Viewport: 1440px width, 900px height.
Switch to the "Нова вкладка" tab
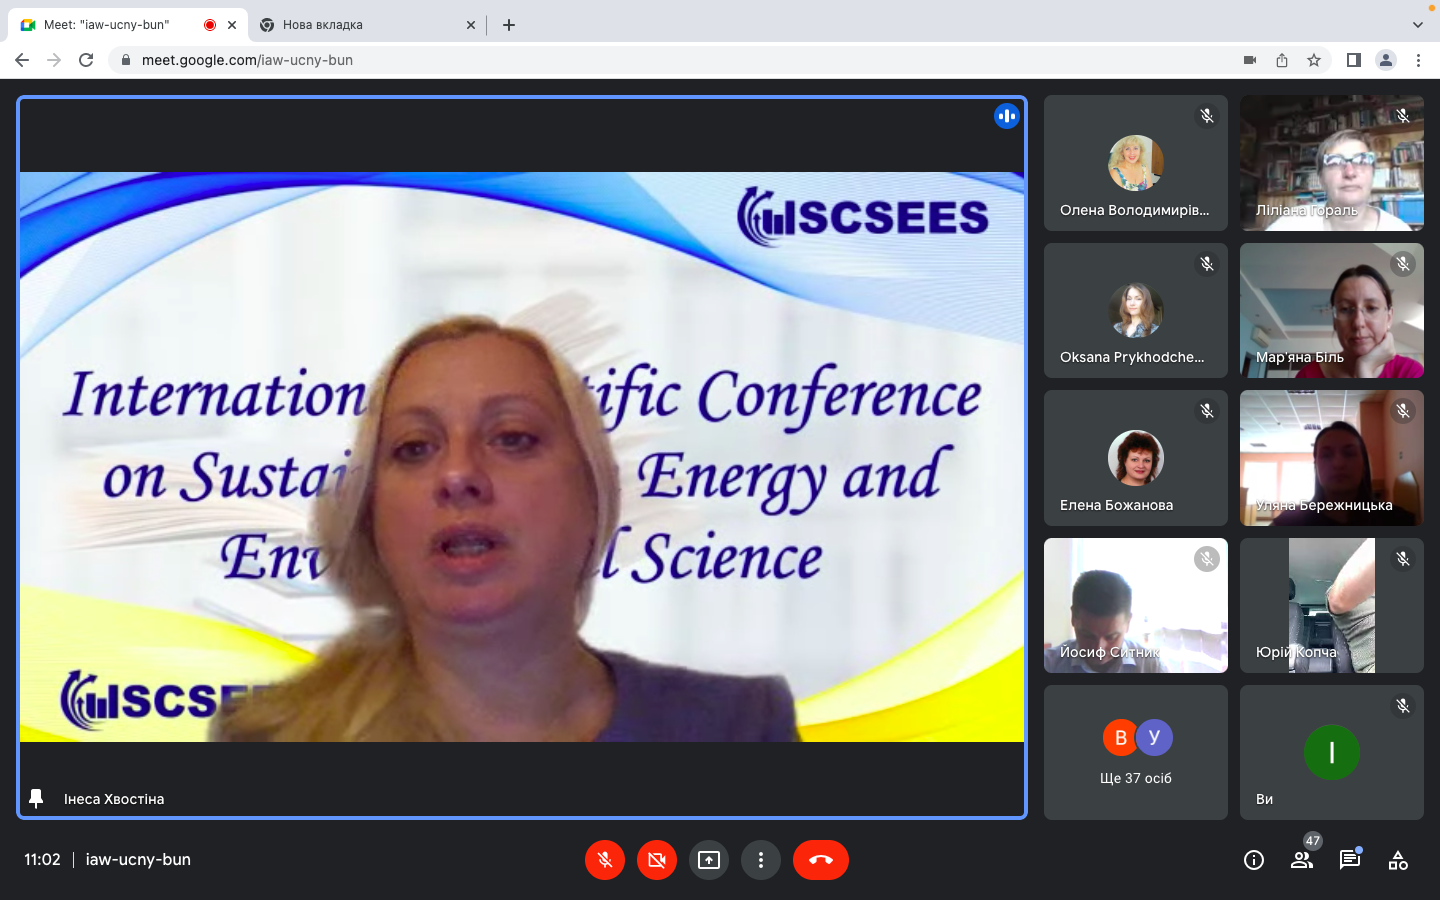click(x=360, y=25)
